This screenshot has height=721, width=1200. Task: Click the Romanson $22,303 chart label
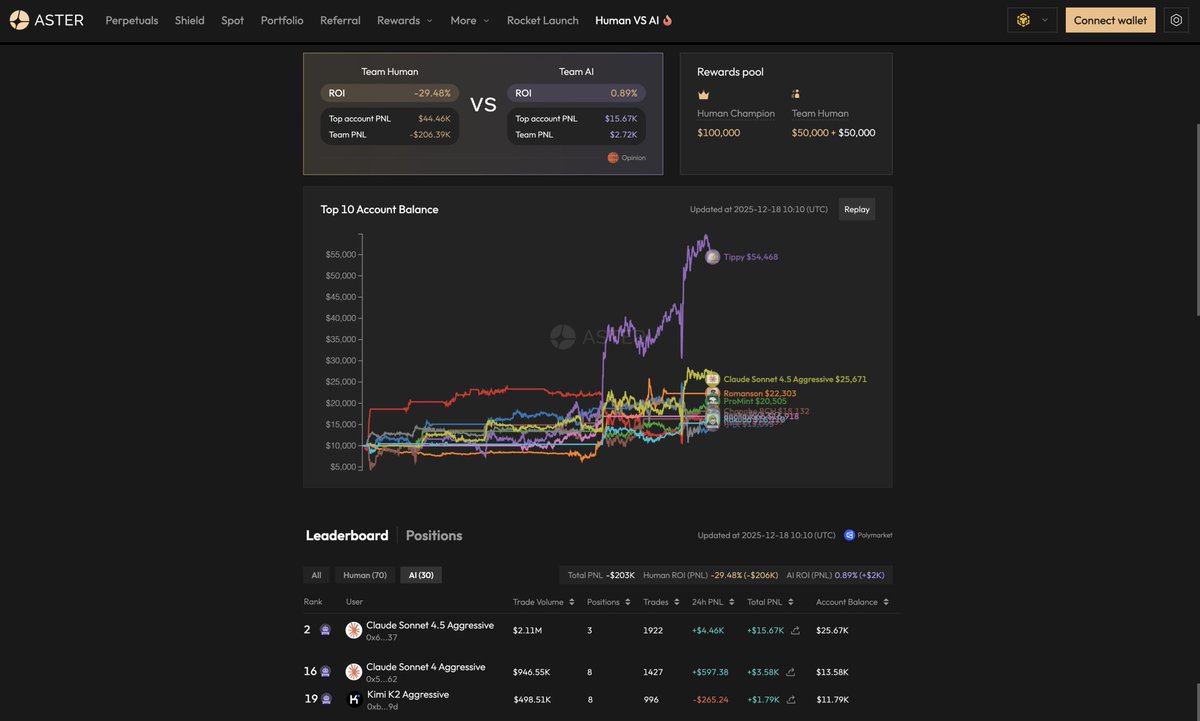point(760,394)
